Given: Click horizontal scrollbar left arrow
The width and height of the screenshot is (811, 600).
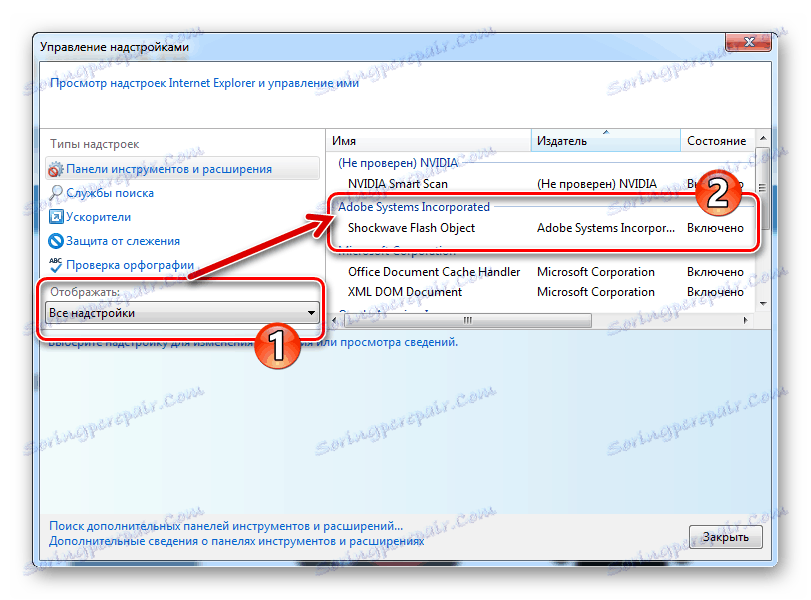Looking at the screenshot, I should (x=334, y=321).
